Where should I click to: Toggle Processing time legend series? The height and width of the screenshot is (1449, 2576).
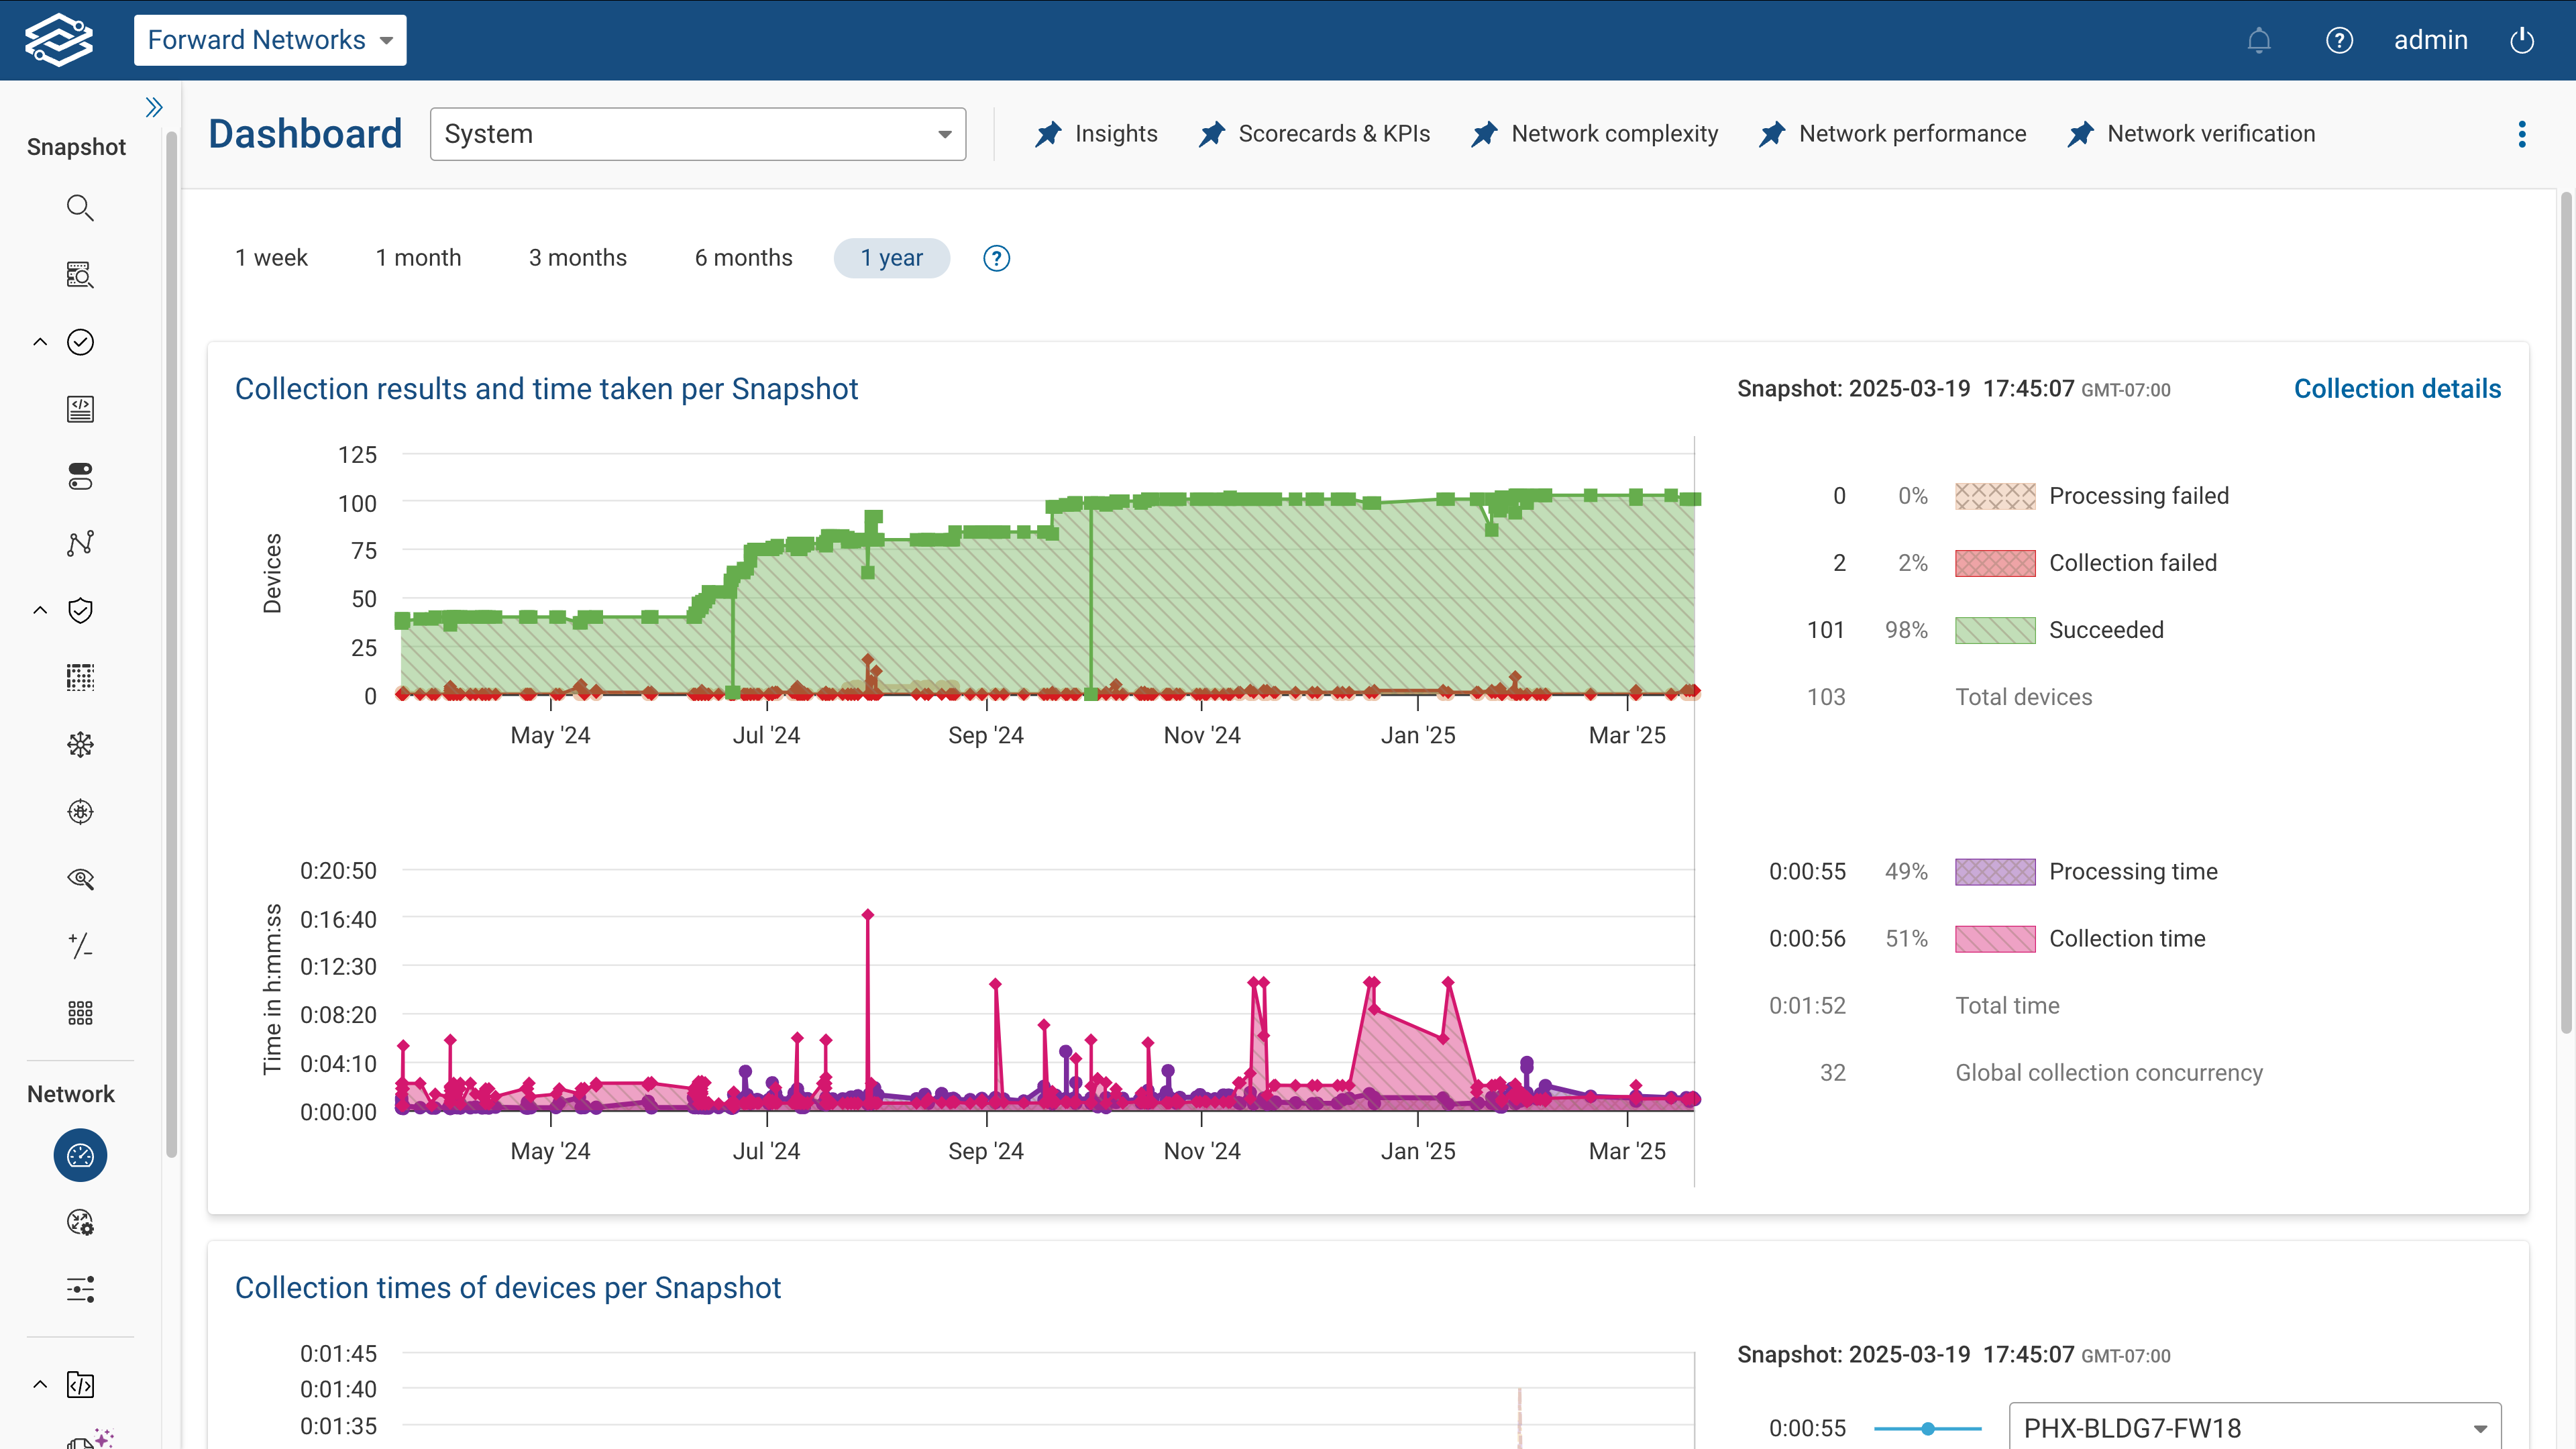tap(2132, 871)
